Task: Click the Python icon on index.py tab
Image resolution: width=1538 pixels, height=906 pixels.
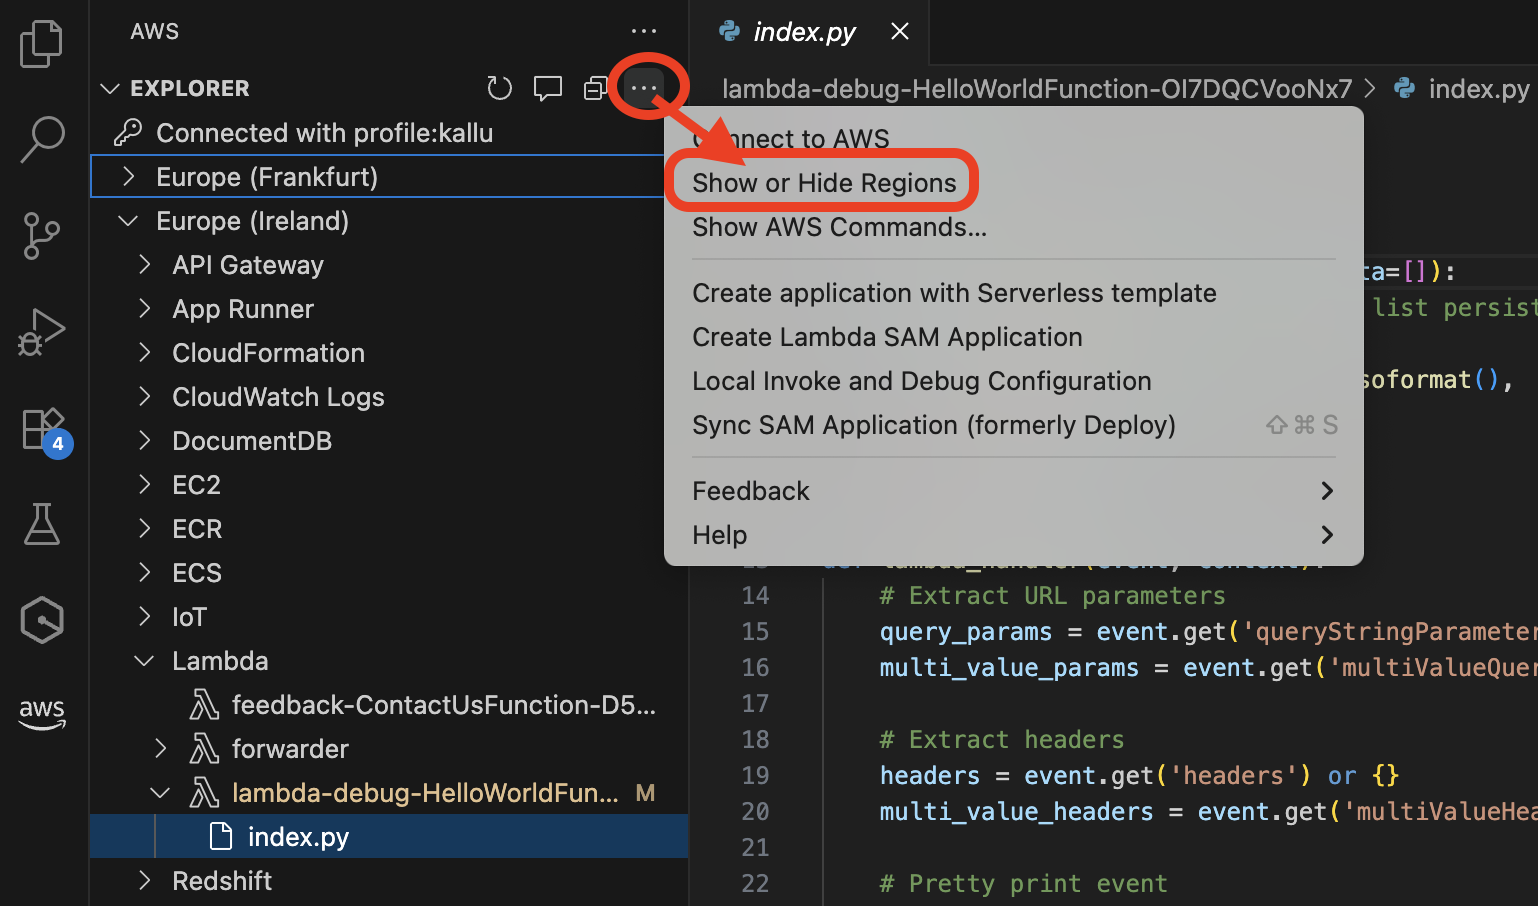Action: [x=730, y=31]
